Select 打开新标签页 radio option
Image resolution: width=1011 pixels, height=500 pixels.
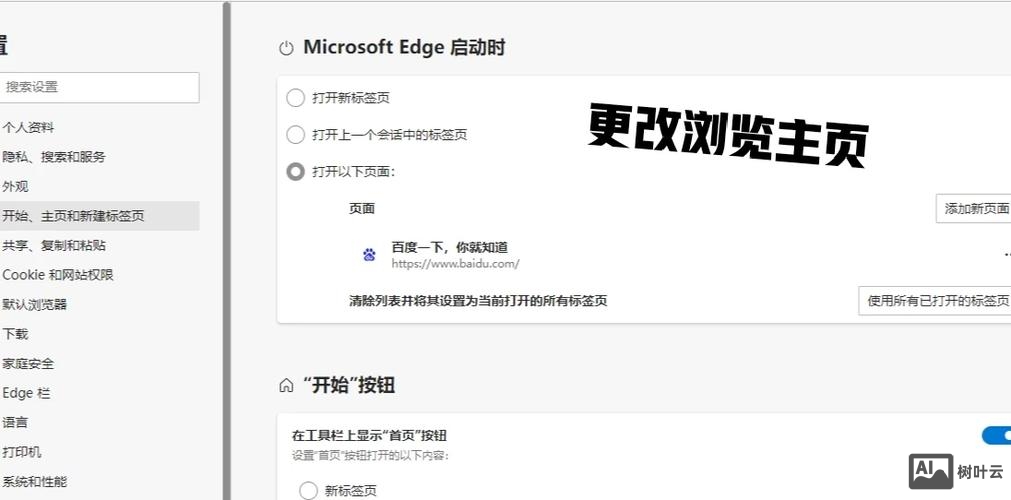pos(295,98)
